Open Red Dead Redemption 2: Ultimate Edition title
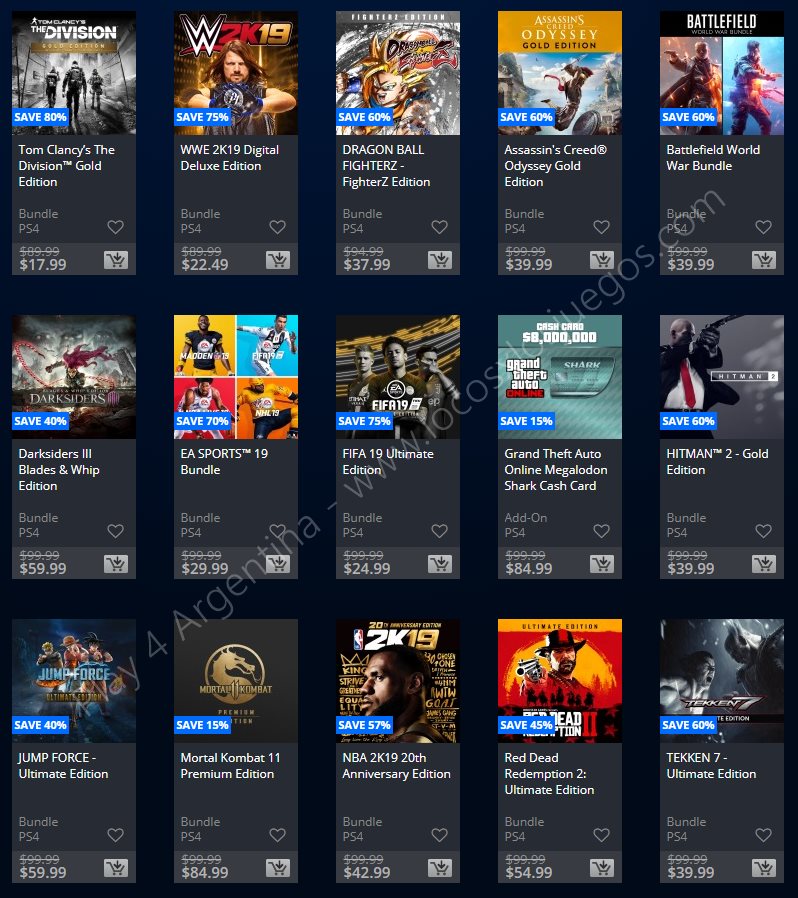 [x=549, y=774]
